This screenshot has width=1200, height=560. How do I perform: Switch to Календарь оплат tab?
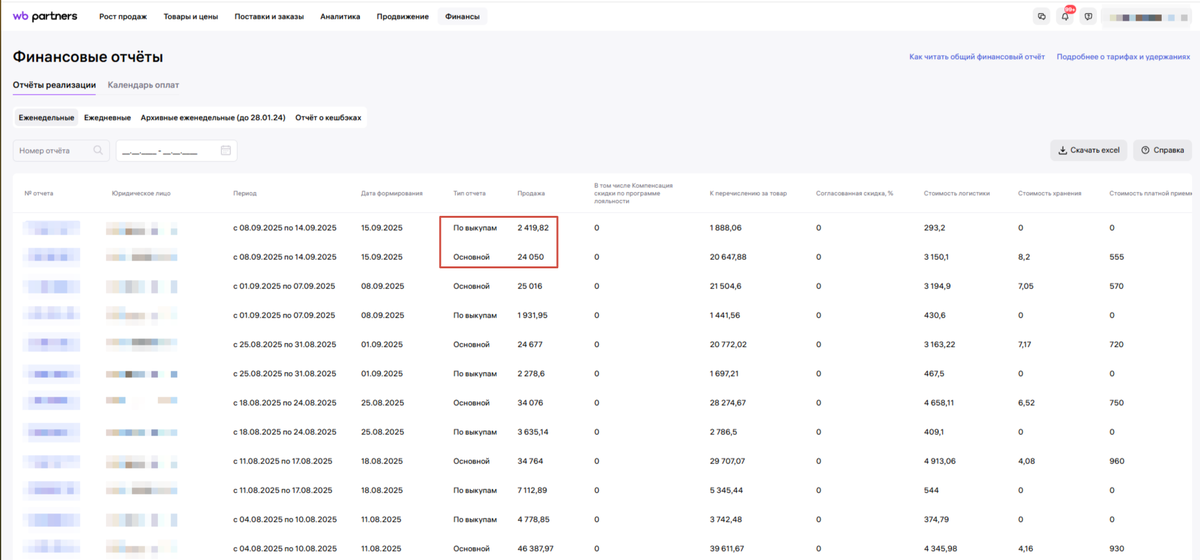click(144, 85)
